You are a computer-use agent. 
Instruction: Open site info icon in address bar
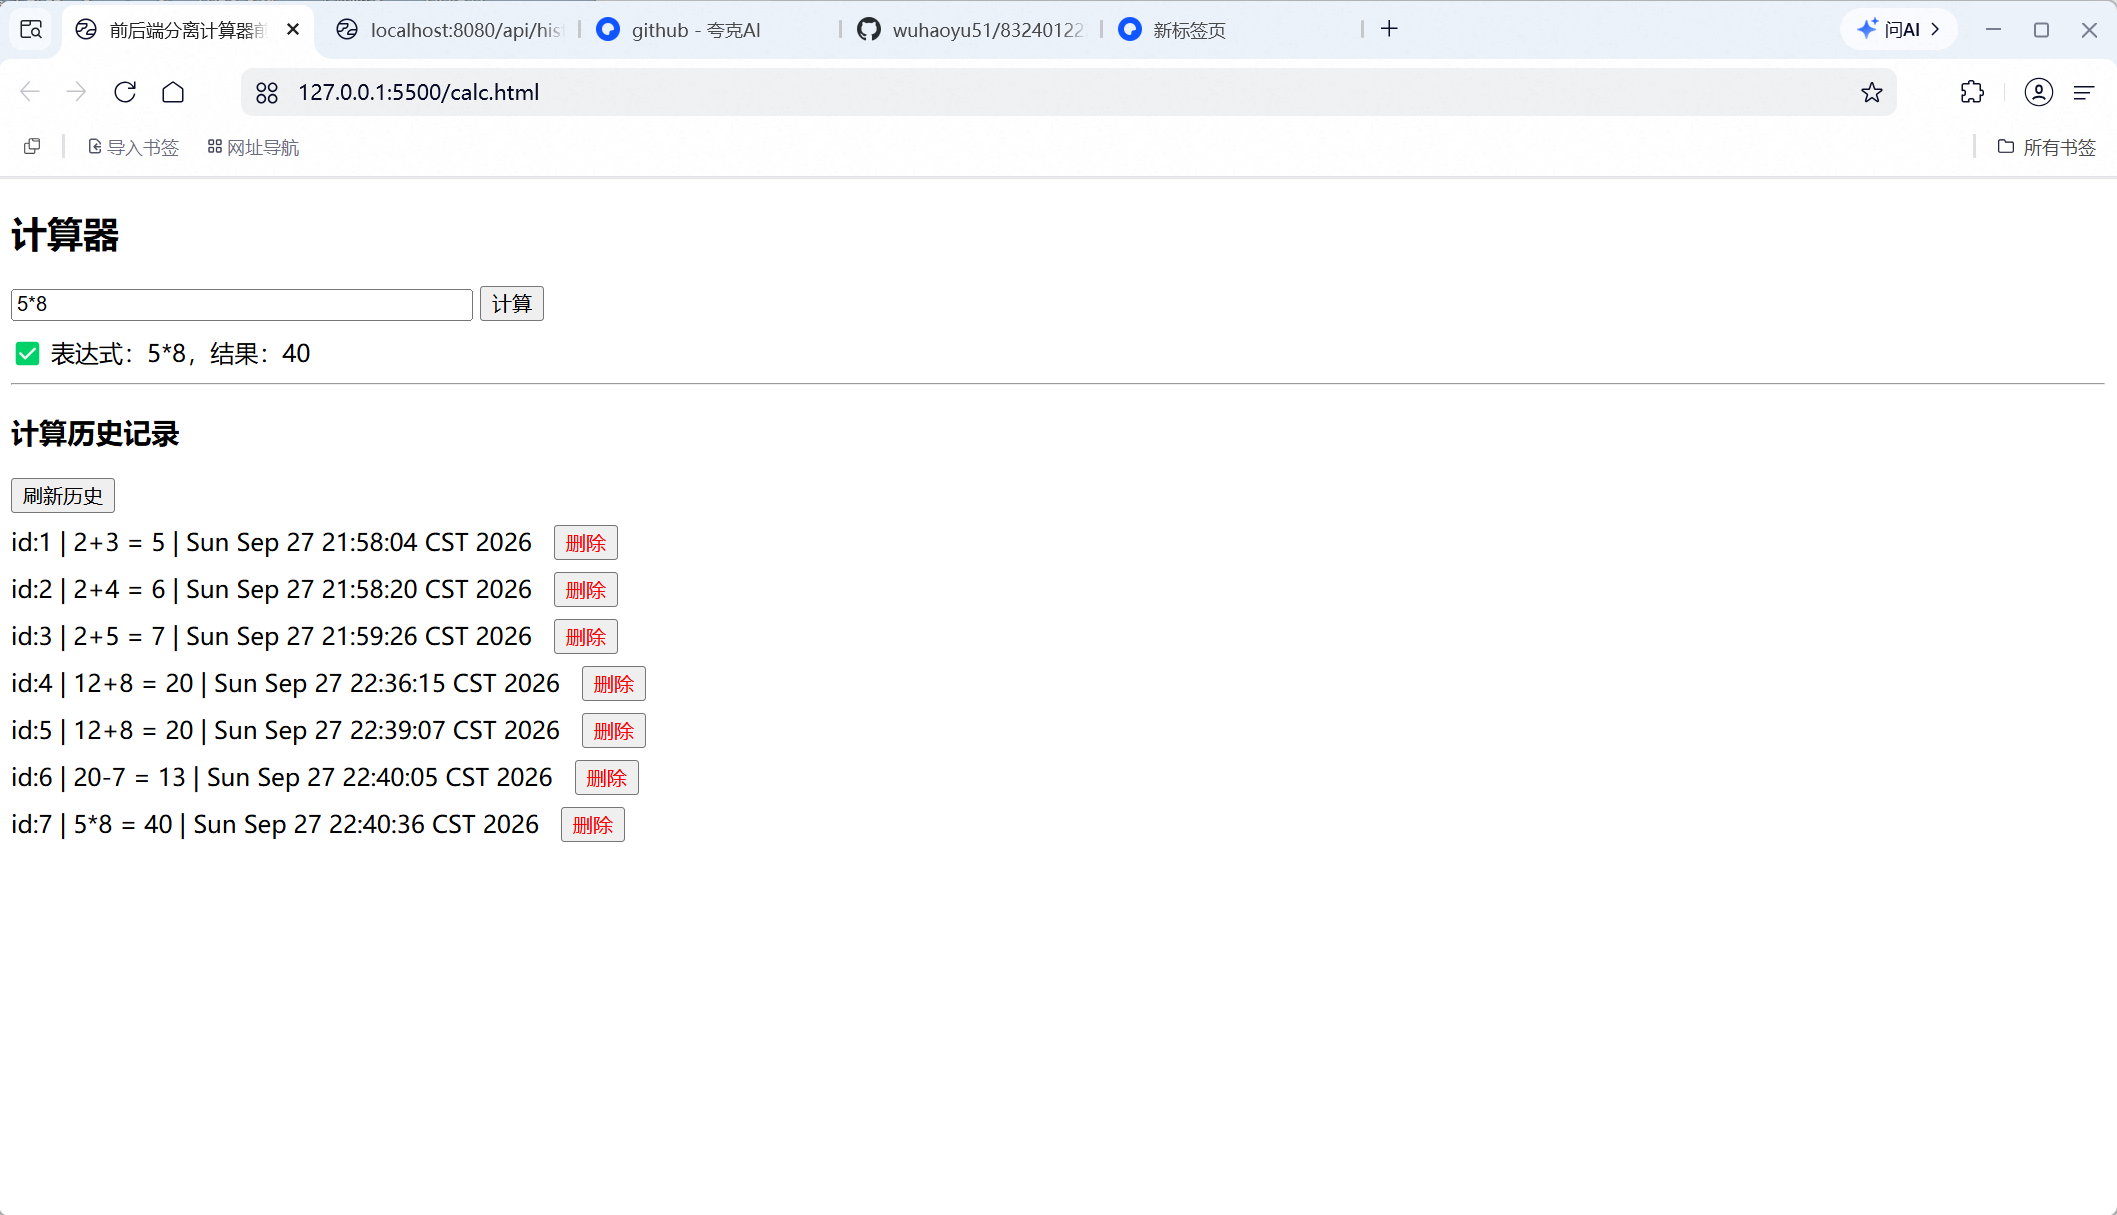coord(267,93)
